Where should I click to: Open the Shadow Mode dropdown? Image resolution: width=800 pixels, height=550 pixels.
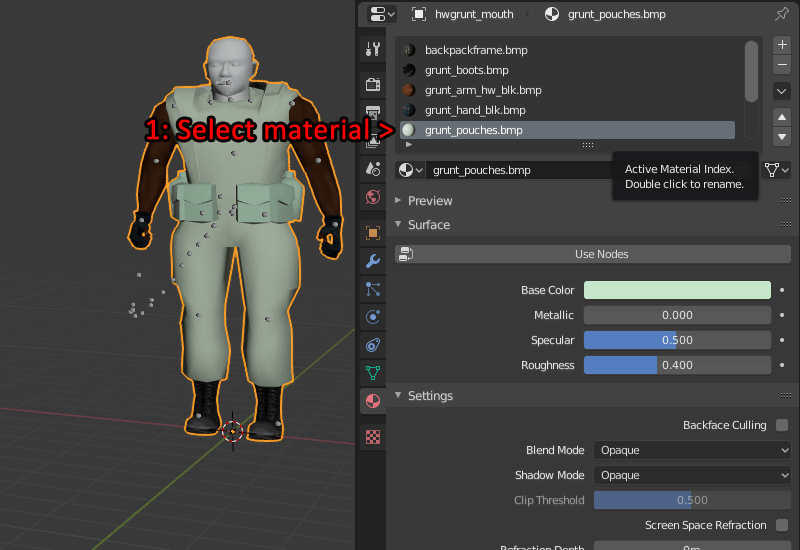(692, 475)
